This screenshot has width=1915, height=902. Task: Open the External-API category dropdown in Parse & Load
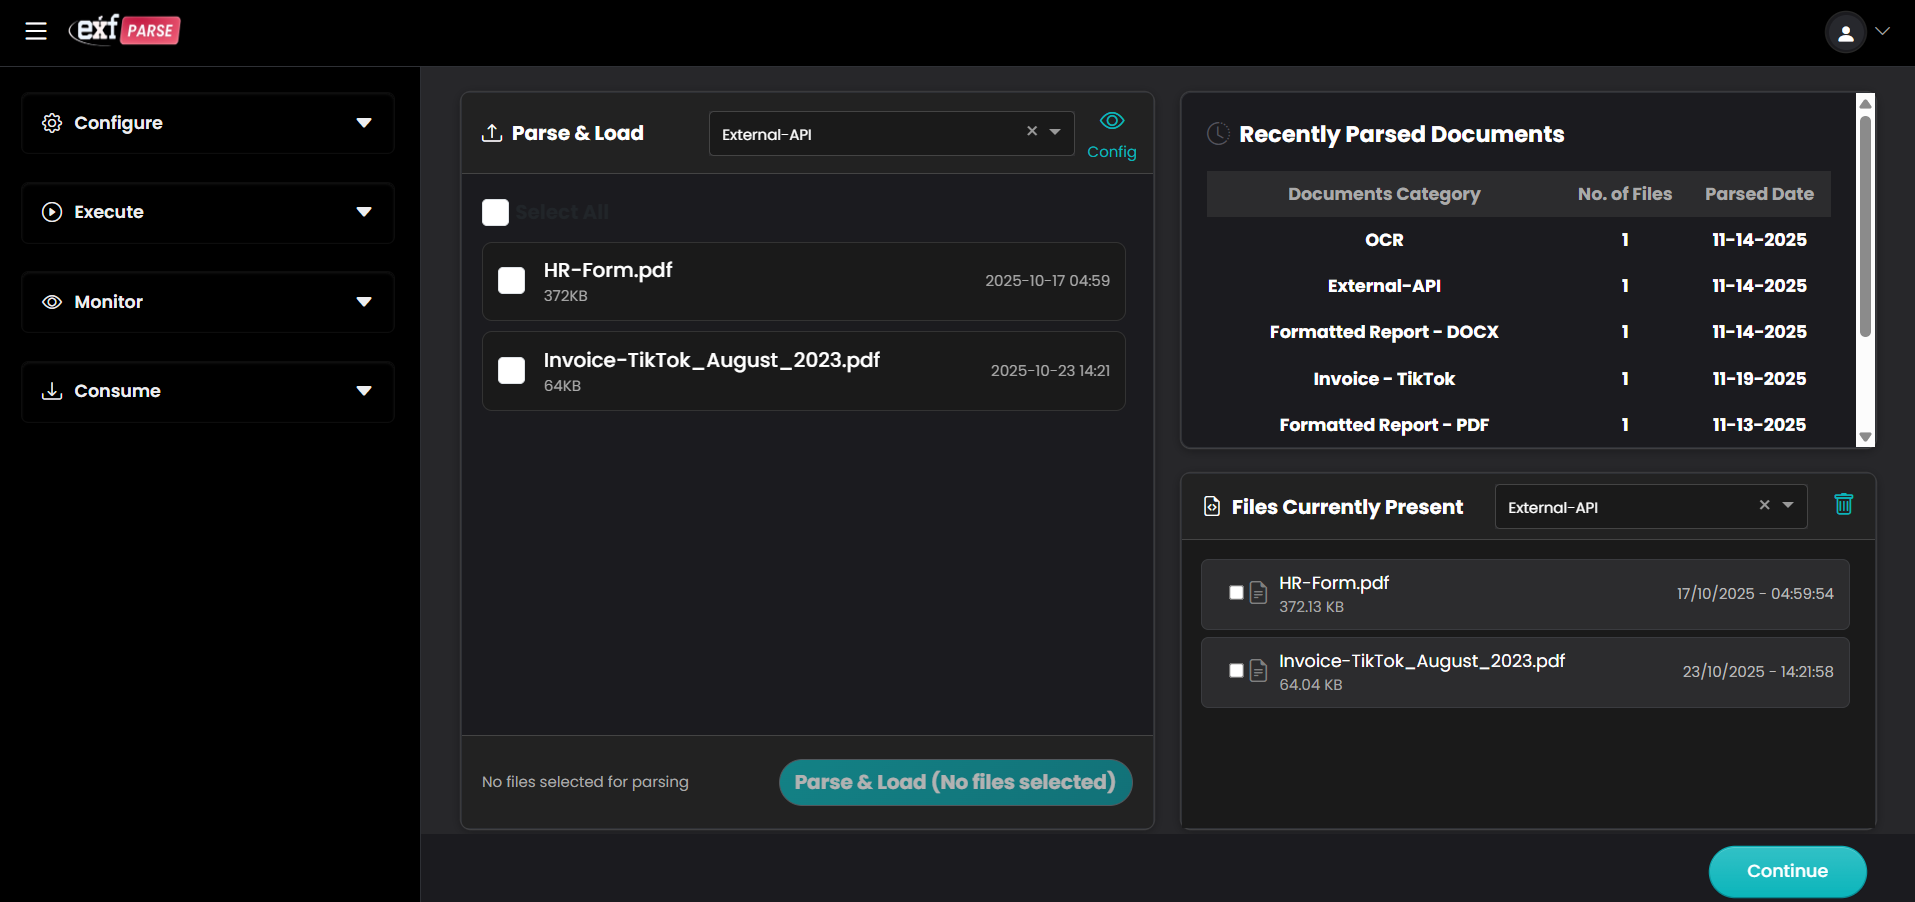pyautogui.click(x=1054, y=132)
